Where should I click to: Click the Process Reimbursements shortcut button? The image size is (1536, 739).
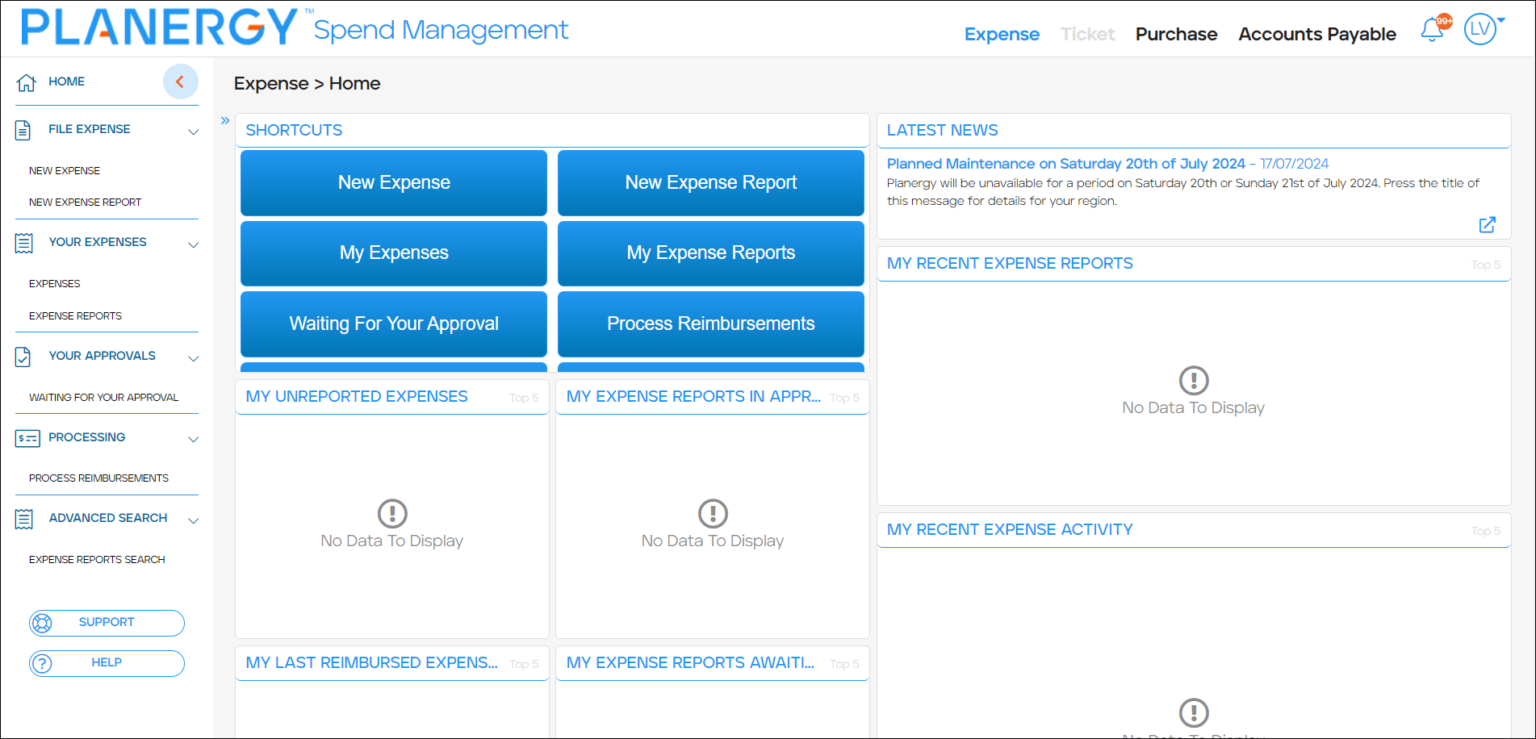coord(710,323)
